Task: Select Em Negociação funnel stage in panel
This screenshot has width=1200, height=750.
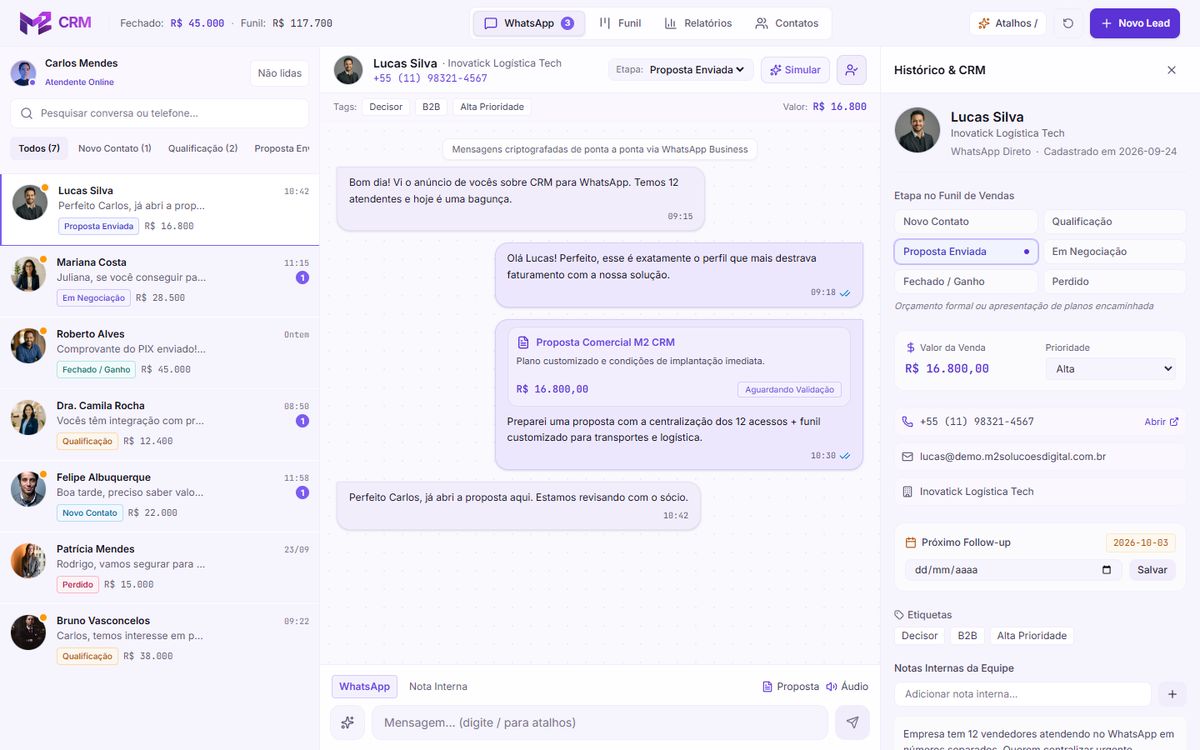Action: point(1114,251)
